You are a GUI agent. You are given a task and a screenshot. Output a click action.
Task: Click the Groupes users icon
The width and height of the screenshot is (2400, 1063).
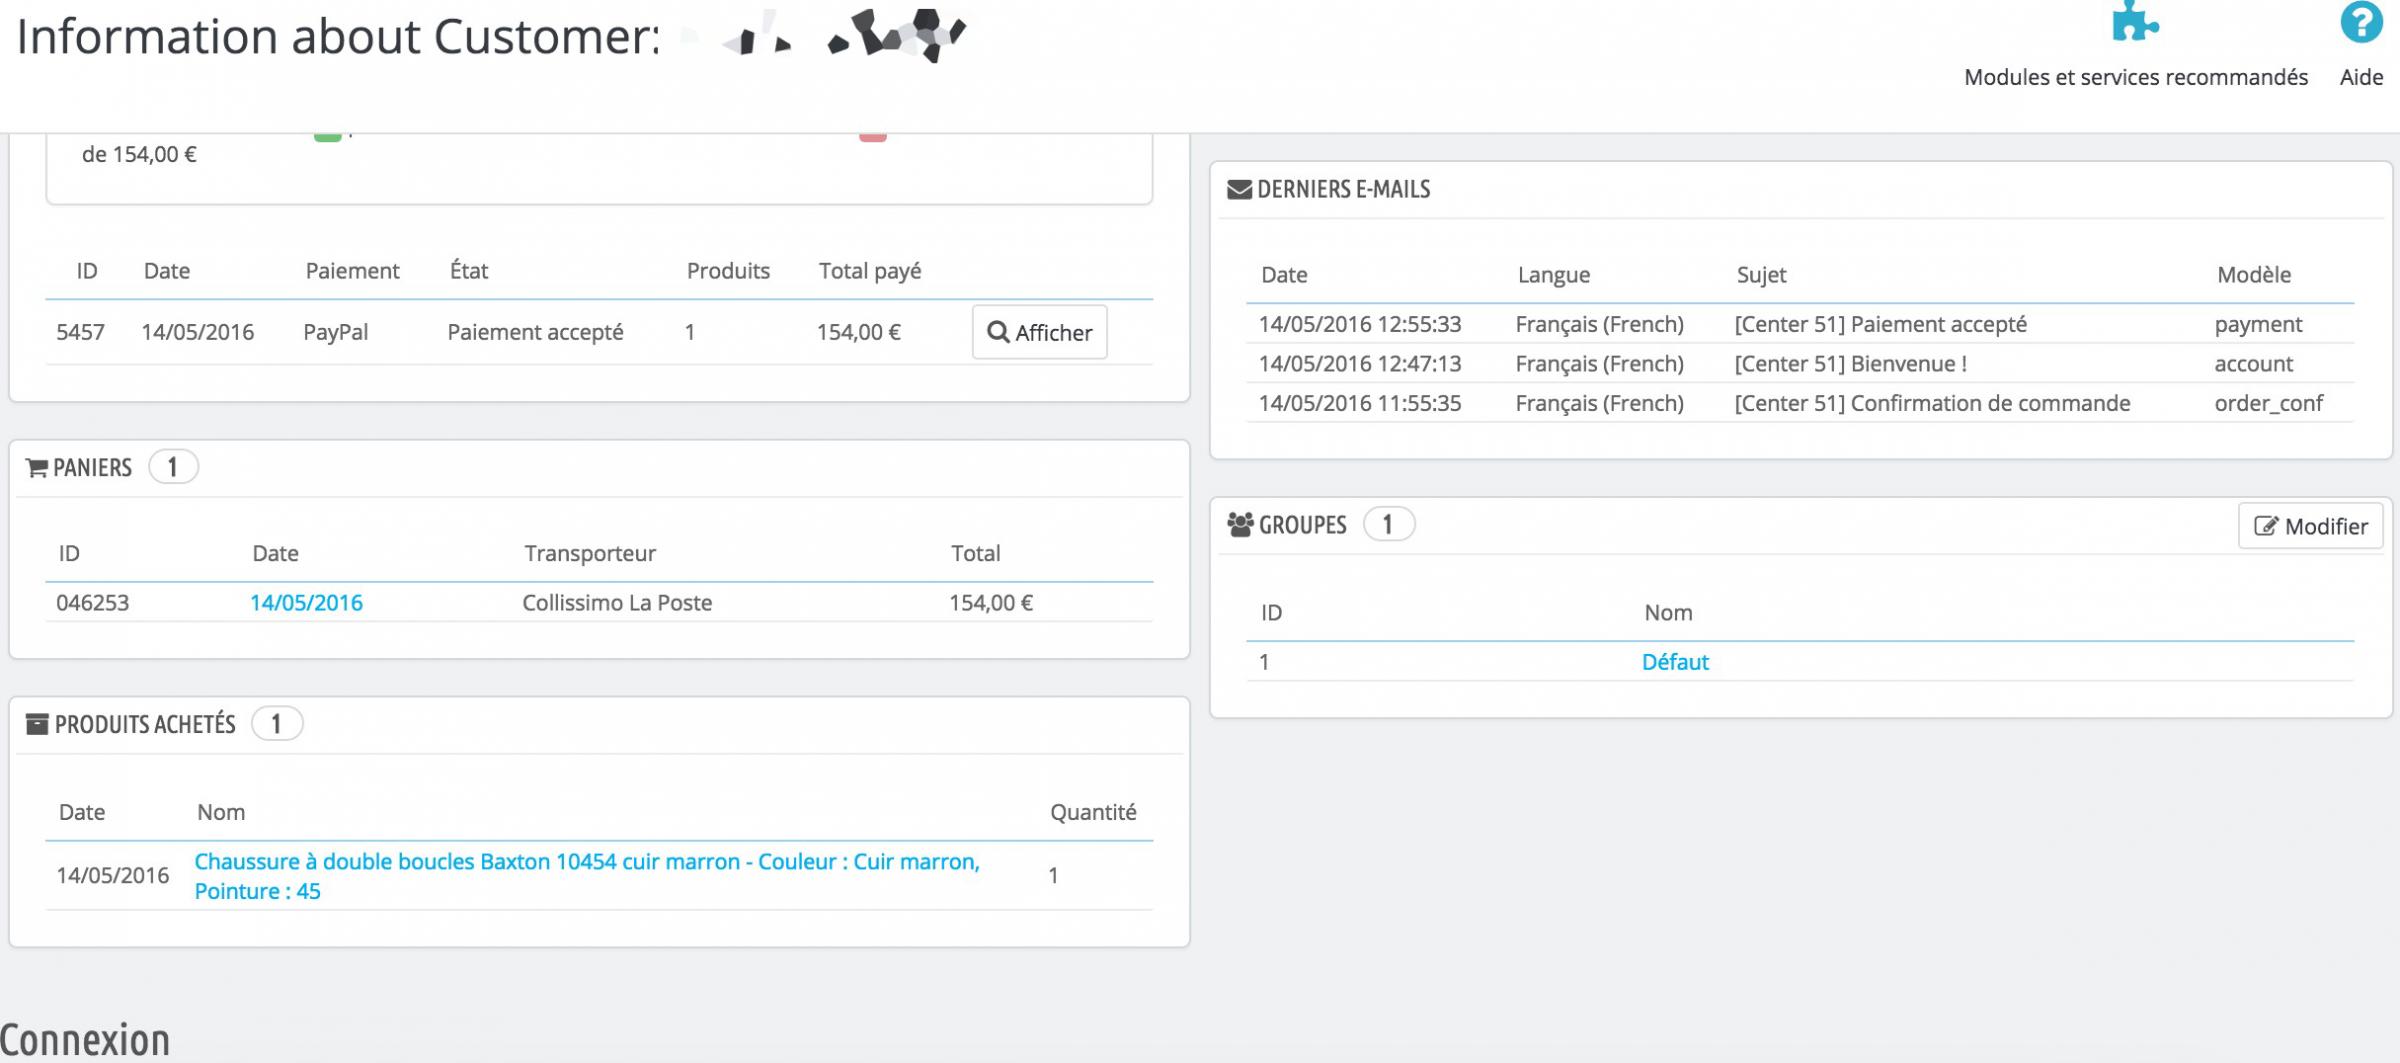tap(1240, 525)
